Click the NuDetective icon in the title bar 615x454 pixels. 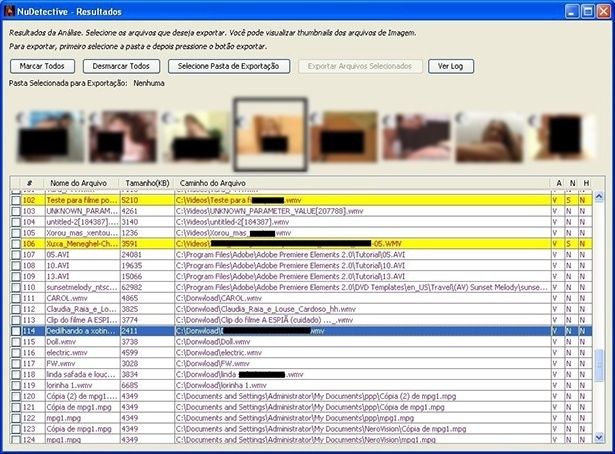tap(9, 9)
